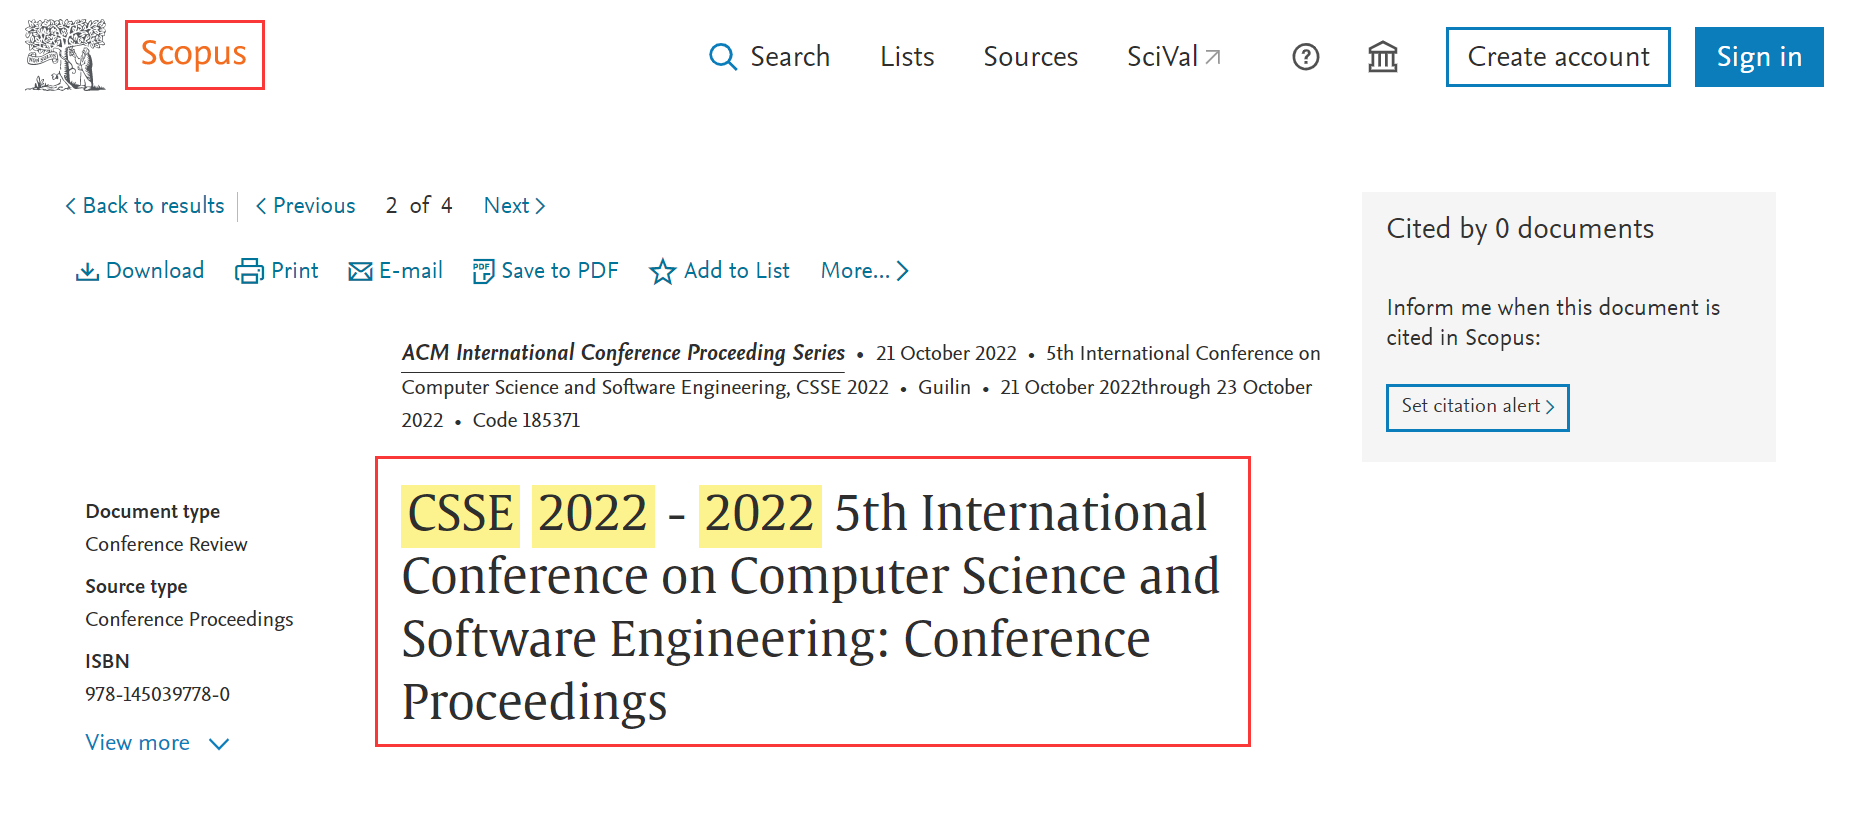
Task: Click Conference Review document type text
Action: coord(166,544)
